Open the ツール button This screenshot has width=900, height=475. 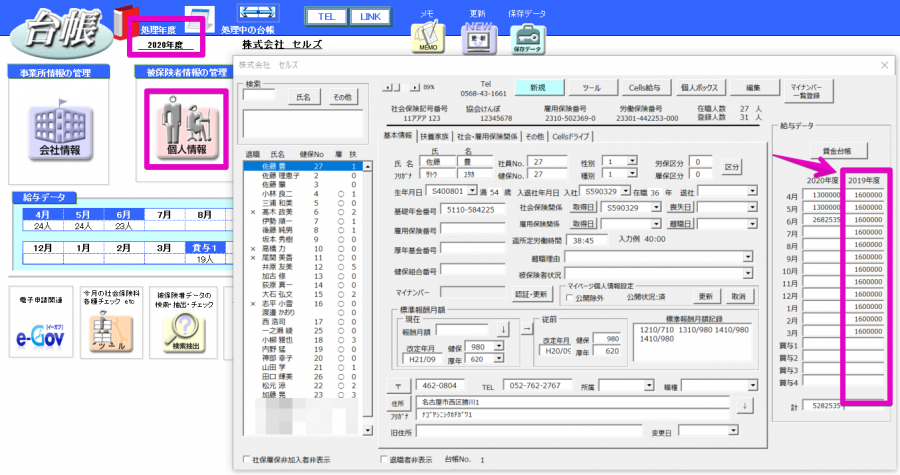pyautogui.click(x=591, y=88)
